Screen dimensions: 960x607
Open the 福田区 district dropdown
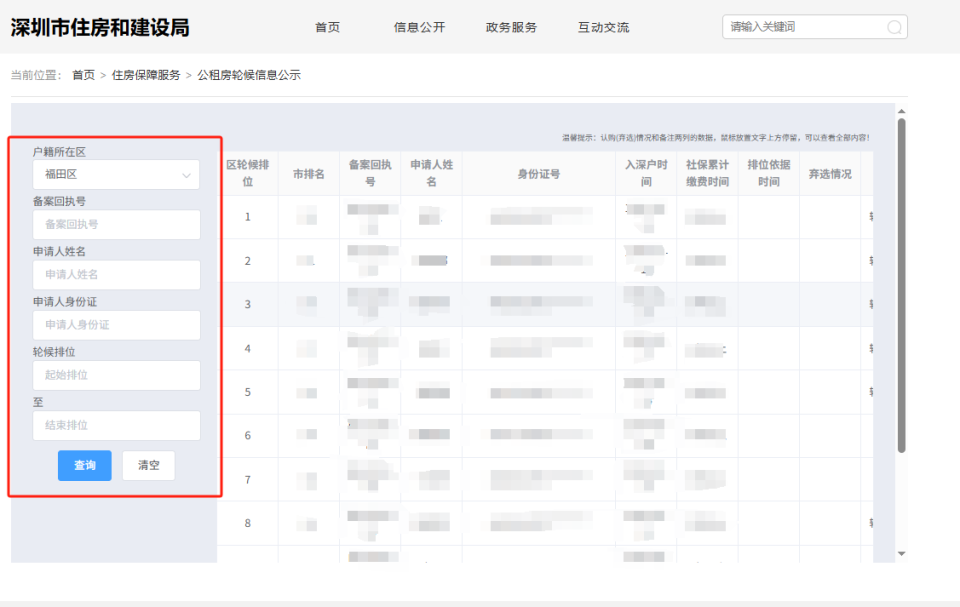coord(116,175)
